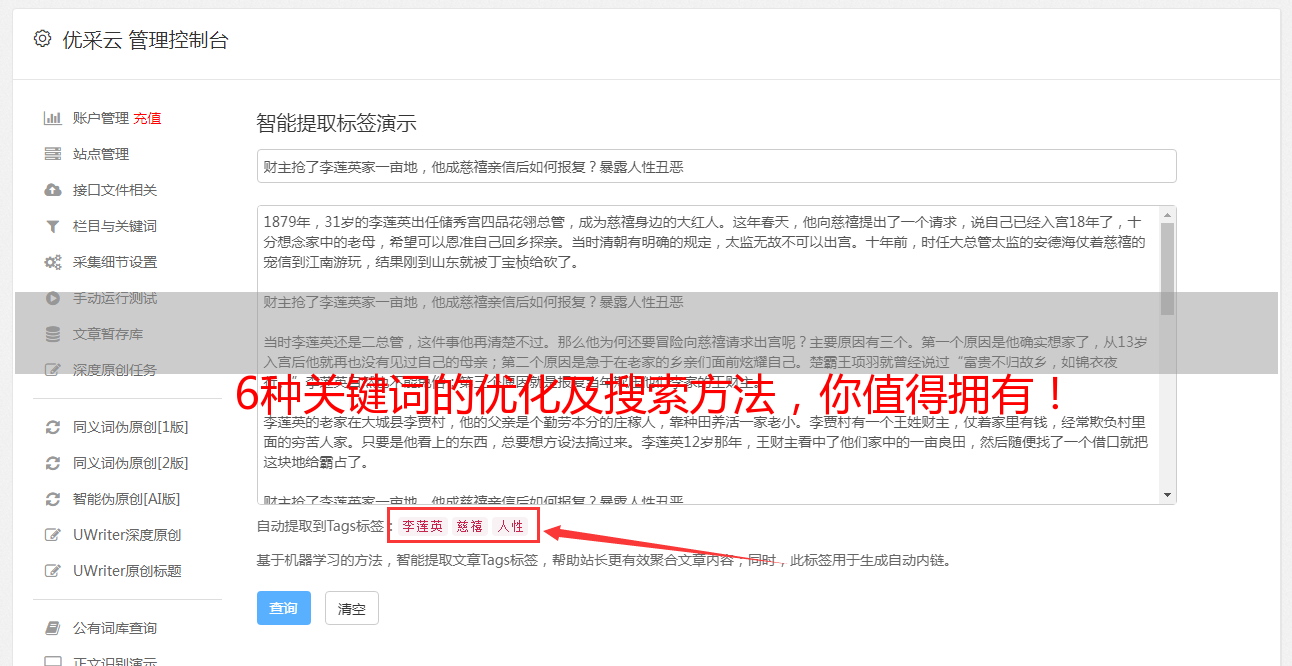
Task: Open 深度原创任务 in sidebar
Action: [115, 370]
